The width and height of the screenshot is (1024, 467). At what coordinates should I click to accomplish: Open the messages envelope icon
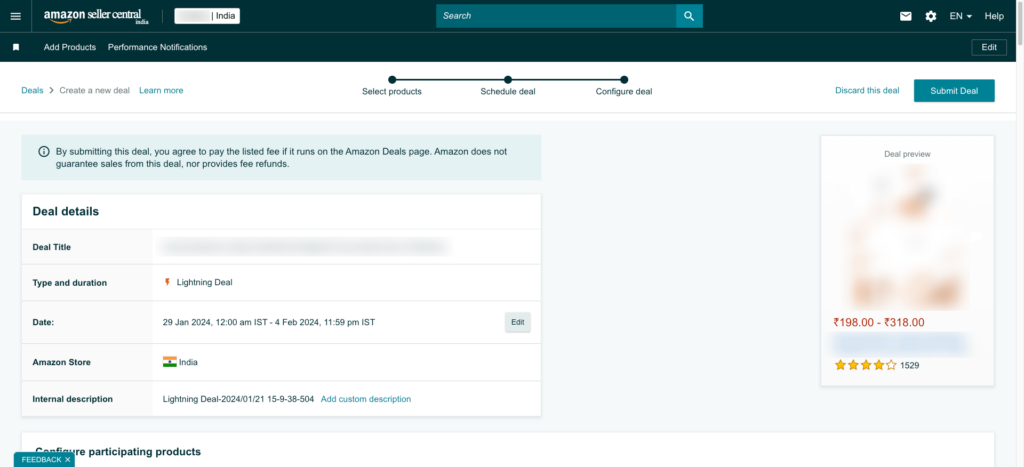click(x=906, y=16)
